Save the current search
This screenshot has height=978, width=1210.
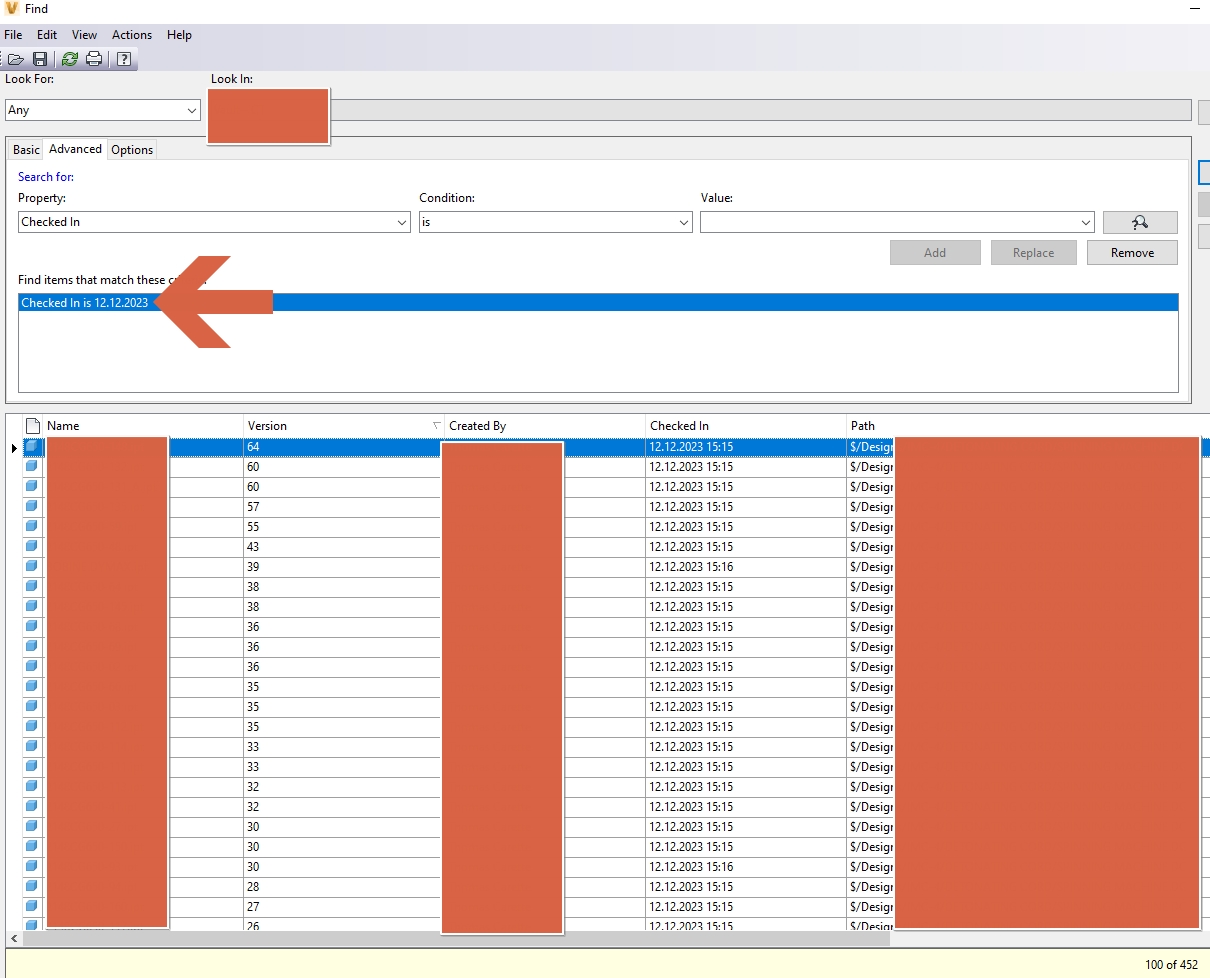[41, 59]
